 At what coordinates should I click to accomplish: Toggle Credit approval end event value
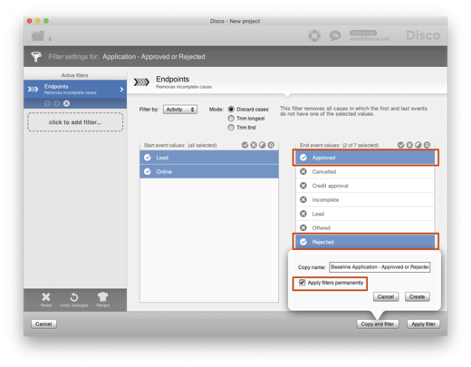tap(365, 186)
